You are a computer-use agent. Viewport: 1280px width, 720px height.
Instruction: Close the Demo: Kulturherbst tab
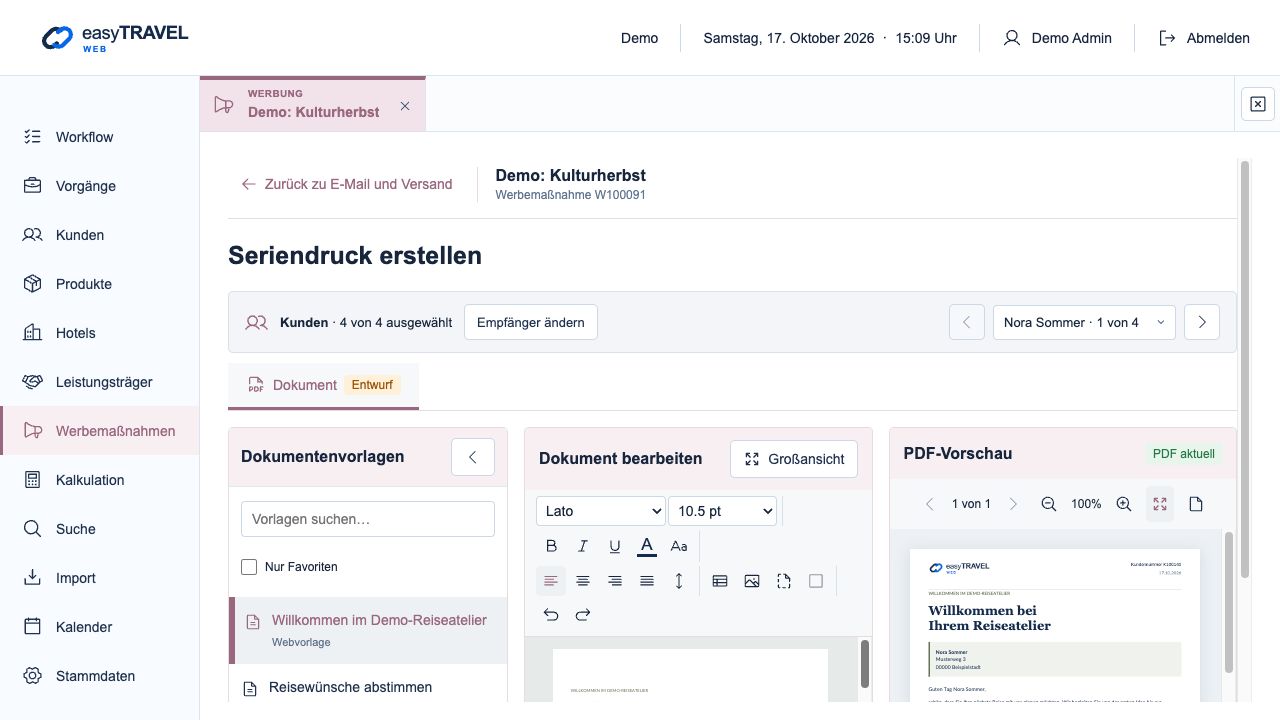click(x=405, y=105)
